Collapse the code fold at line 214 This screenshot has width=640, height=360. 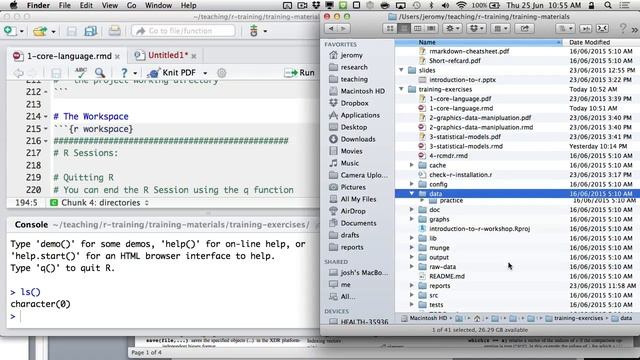click(46, 117)
